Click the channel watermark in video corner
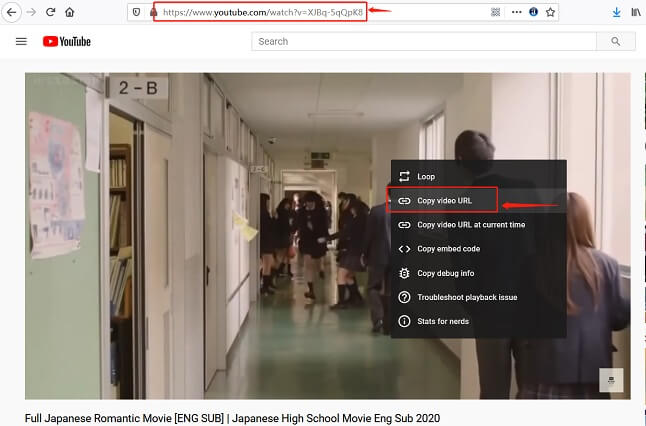This screenshot has width=646, height=426. click(x=611, y=380)
